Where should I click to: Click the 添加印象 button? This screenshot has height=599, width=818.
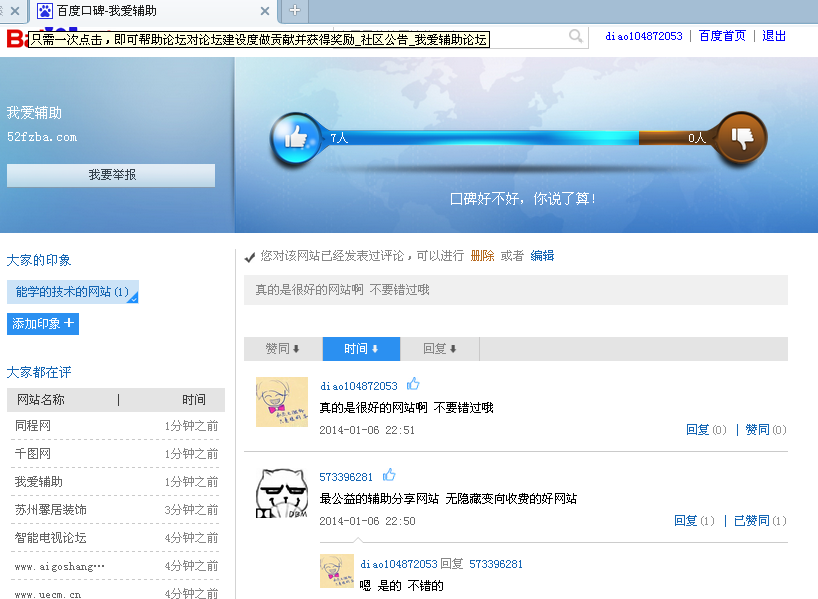(x=43, y=324)
